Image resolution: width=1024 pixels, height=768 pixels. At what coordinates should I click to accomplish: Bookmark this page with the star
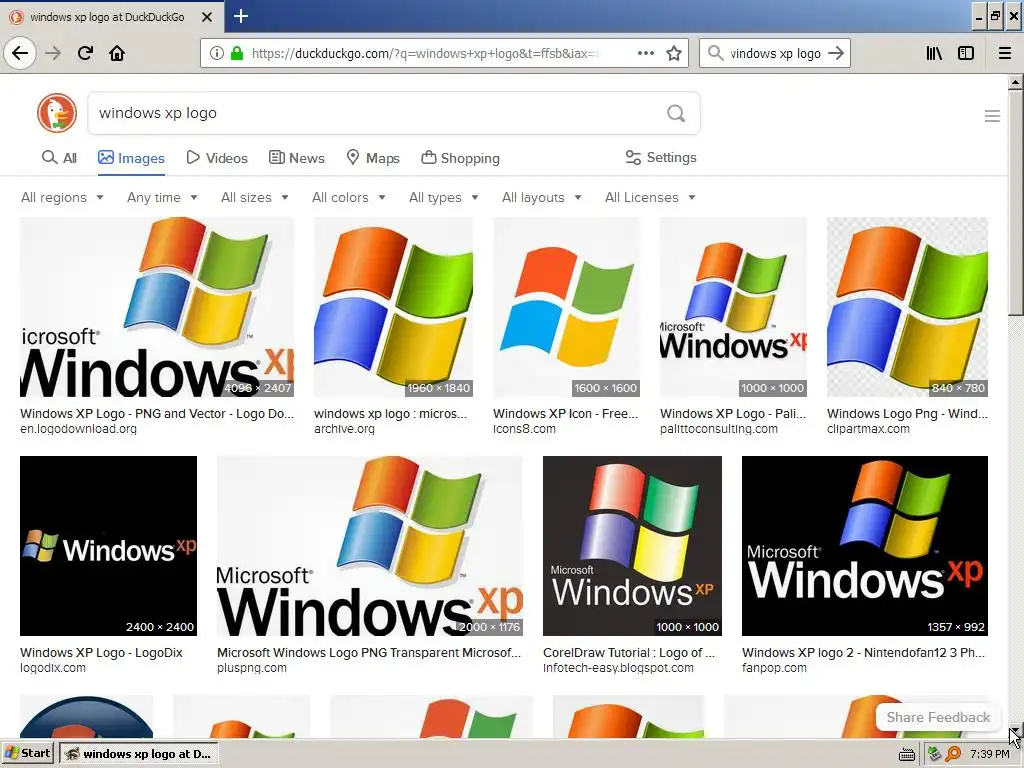[x=674, y=53]
